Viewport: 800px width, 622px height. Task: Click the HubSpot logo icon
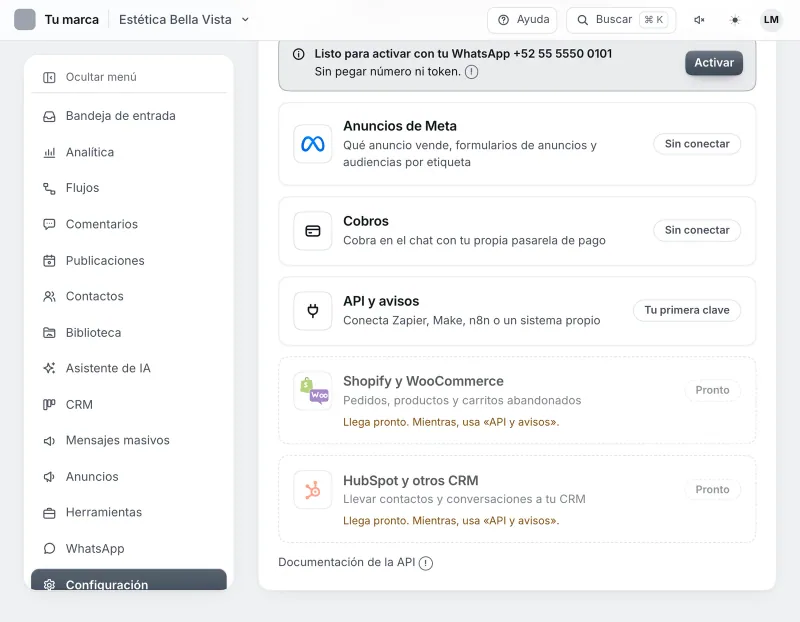click(313, 490)
